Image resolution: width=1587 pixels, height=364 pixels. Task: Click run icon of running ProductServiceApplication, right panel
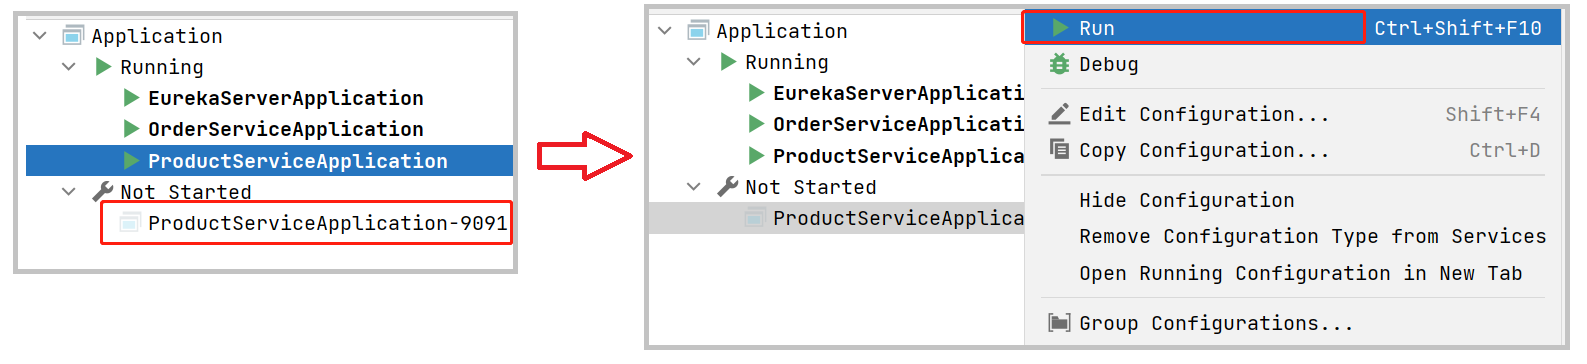(x=756, y=155)
